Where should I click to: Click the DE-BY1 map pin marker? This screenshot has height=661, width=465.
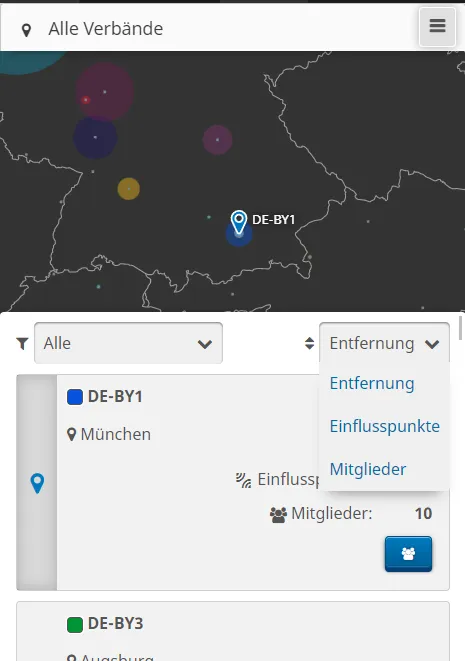[x=239, y=222]
